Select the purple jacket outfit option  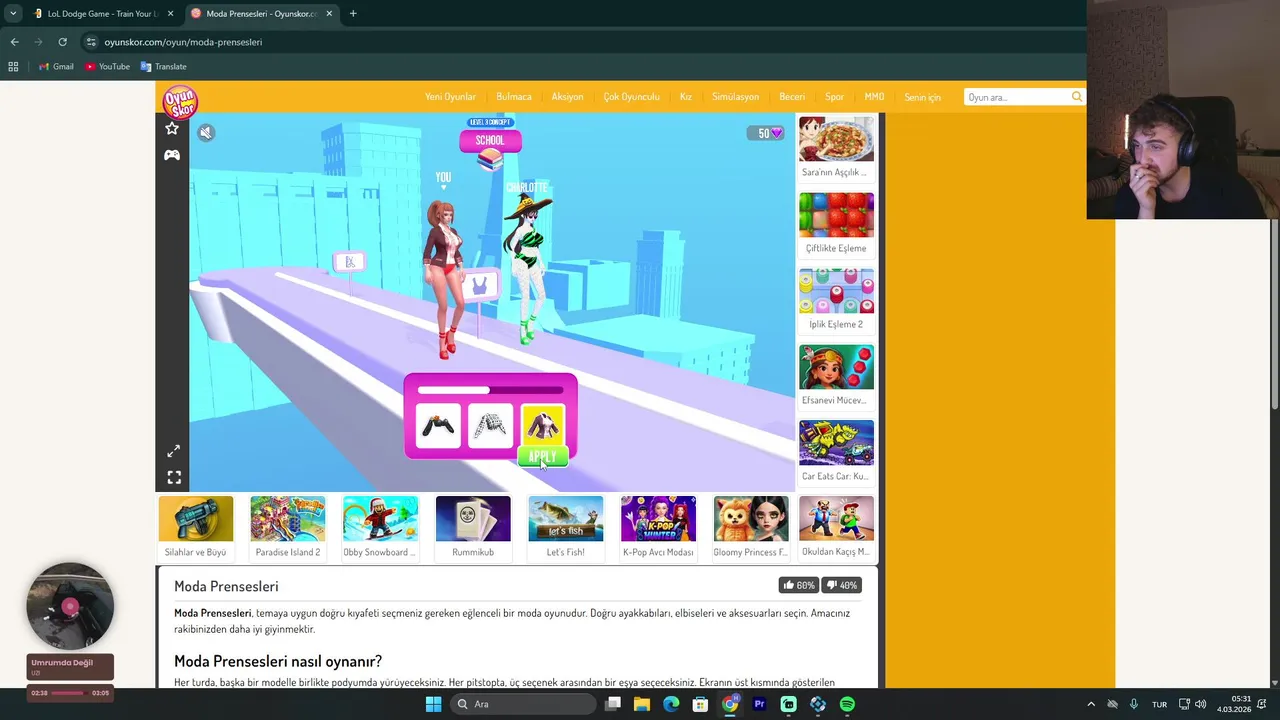[543, 425]
